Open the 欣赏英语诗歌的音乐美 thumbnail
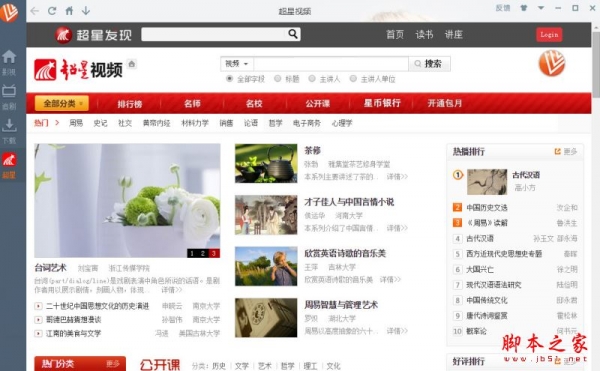 (266, 266)
